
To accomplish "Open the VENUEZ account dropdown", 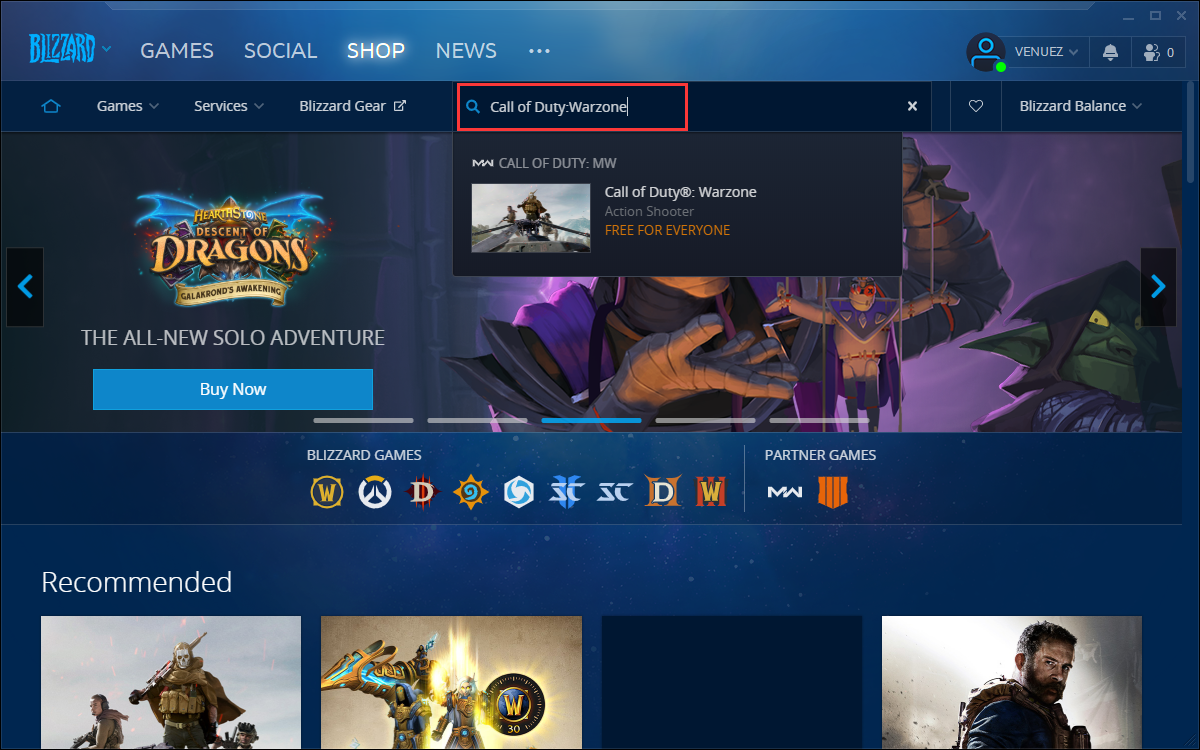I will pos(1046,52).
